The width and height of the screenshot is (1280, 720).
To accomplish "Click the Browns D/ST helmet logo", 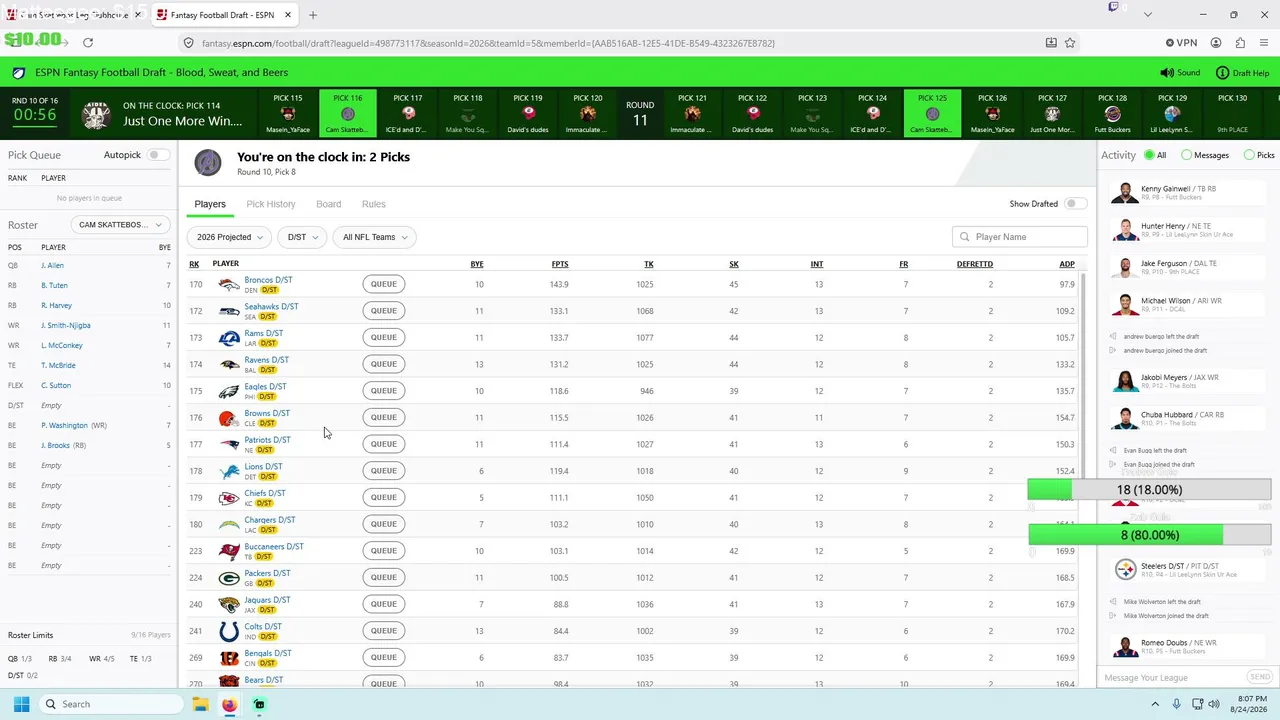I will point(229,418).
